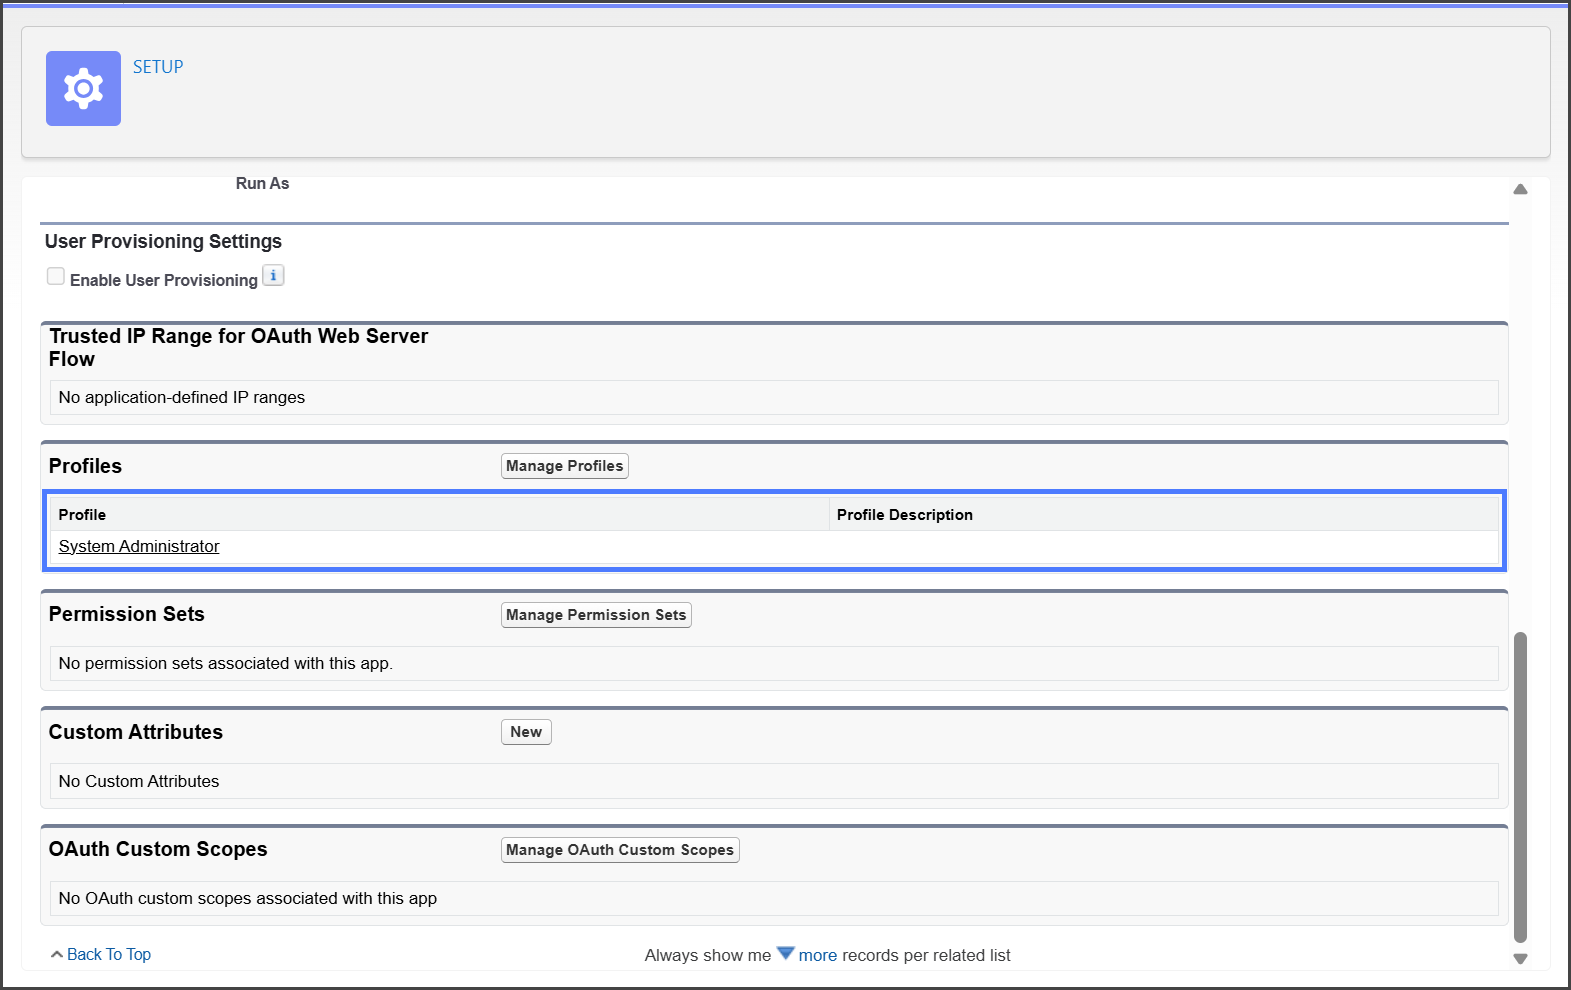Click the SETUP header text

158,67
